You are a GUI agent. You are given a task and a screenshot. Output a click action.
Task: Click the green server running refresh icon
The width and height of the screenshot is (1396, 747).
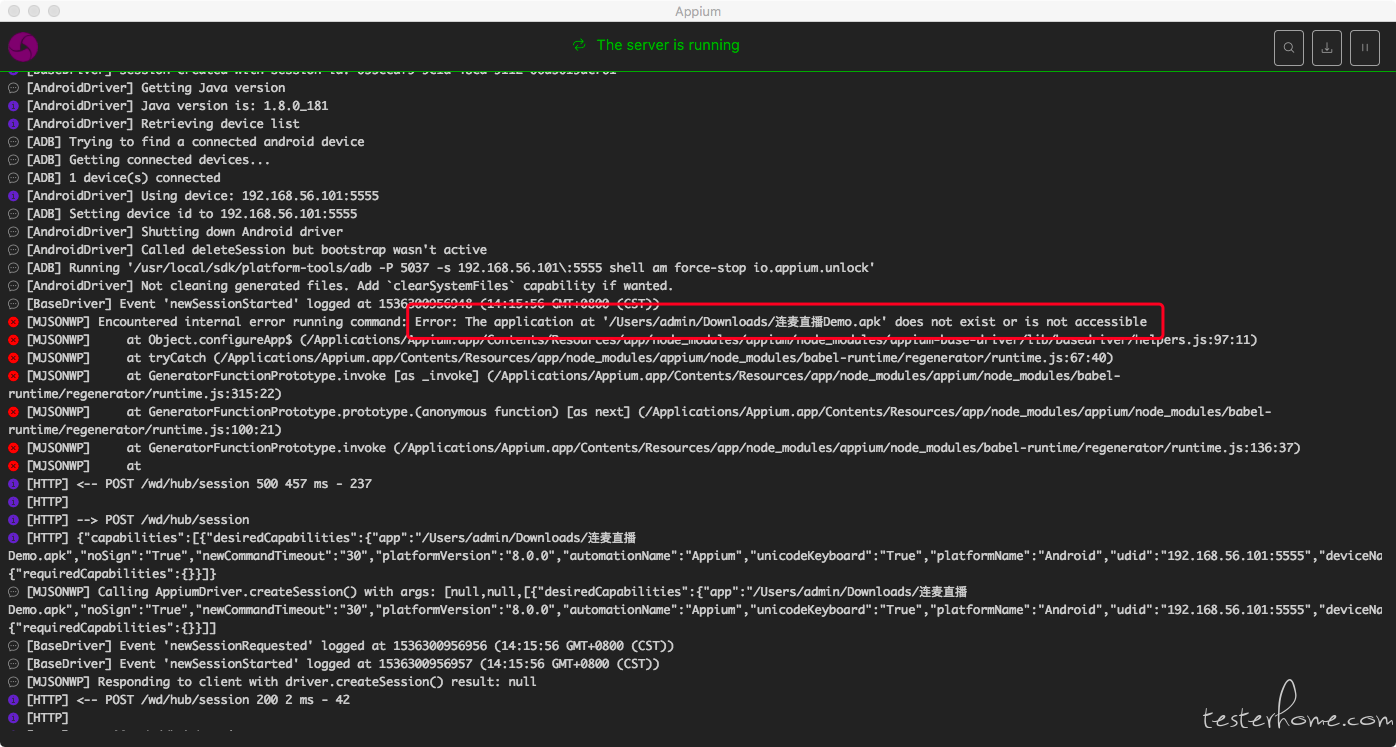[579, 45]
